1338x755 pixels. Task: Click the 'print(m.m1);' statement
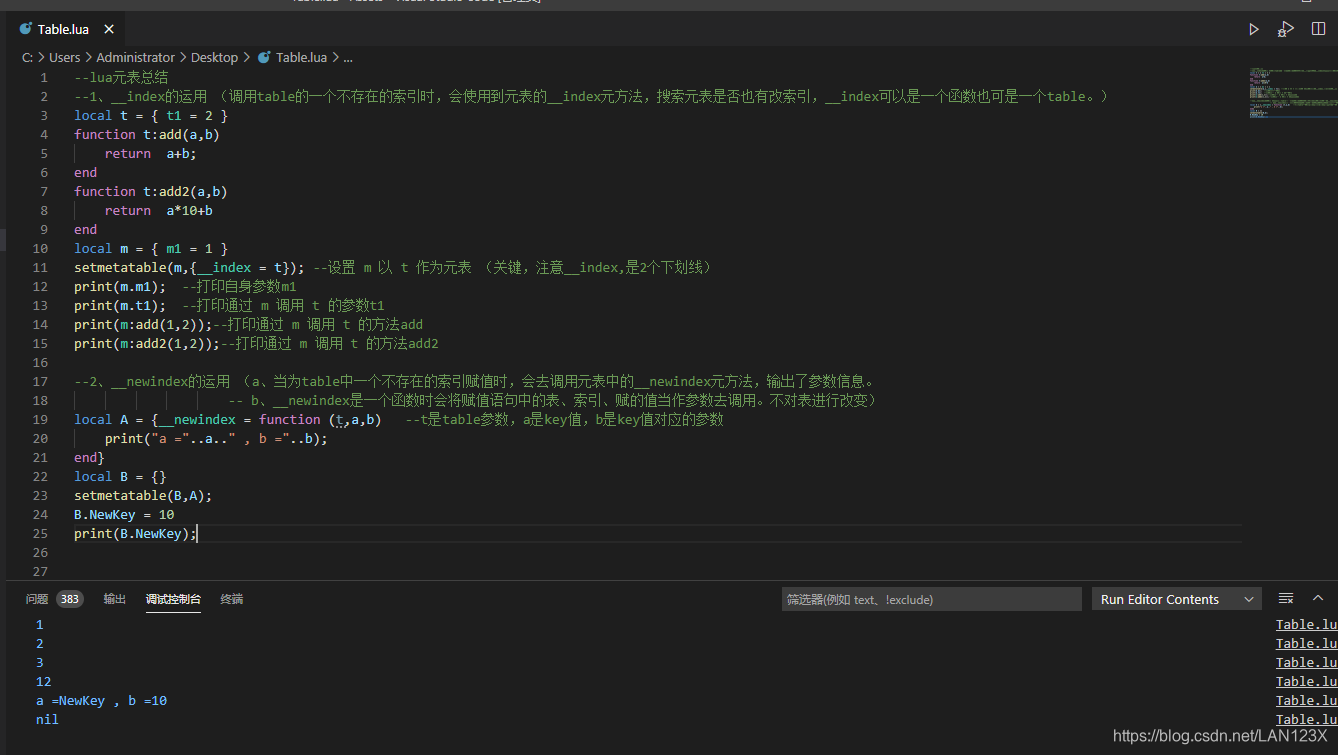click(x=120, y=286)
